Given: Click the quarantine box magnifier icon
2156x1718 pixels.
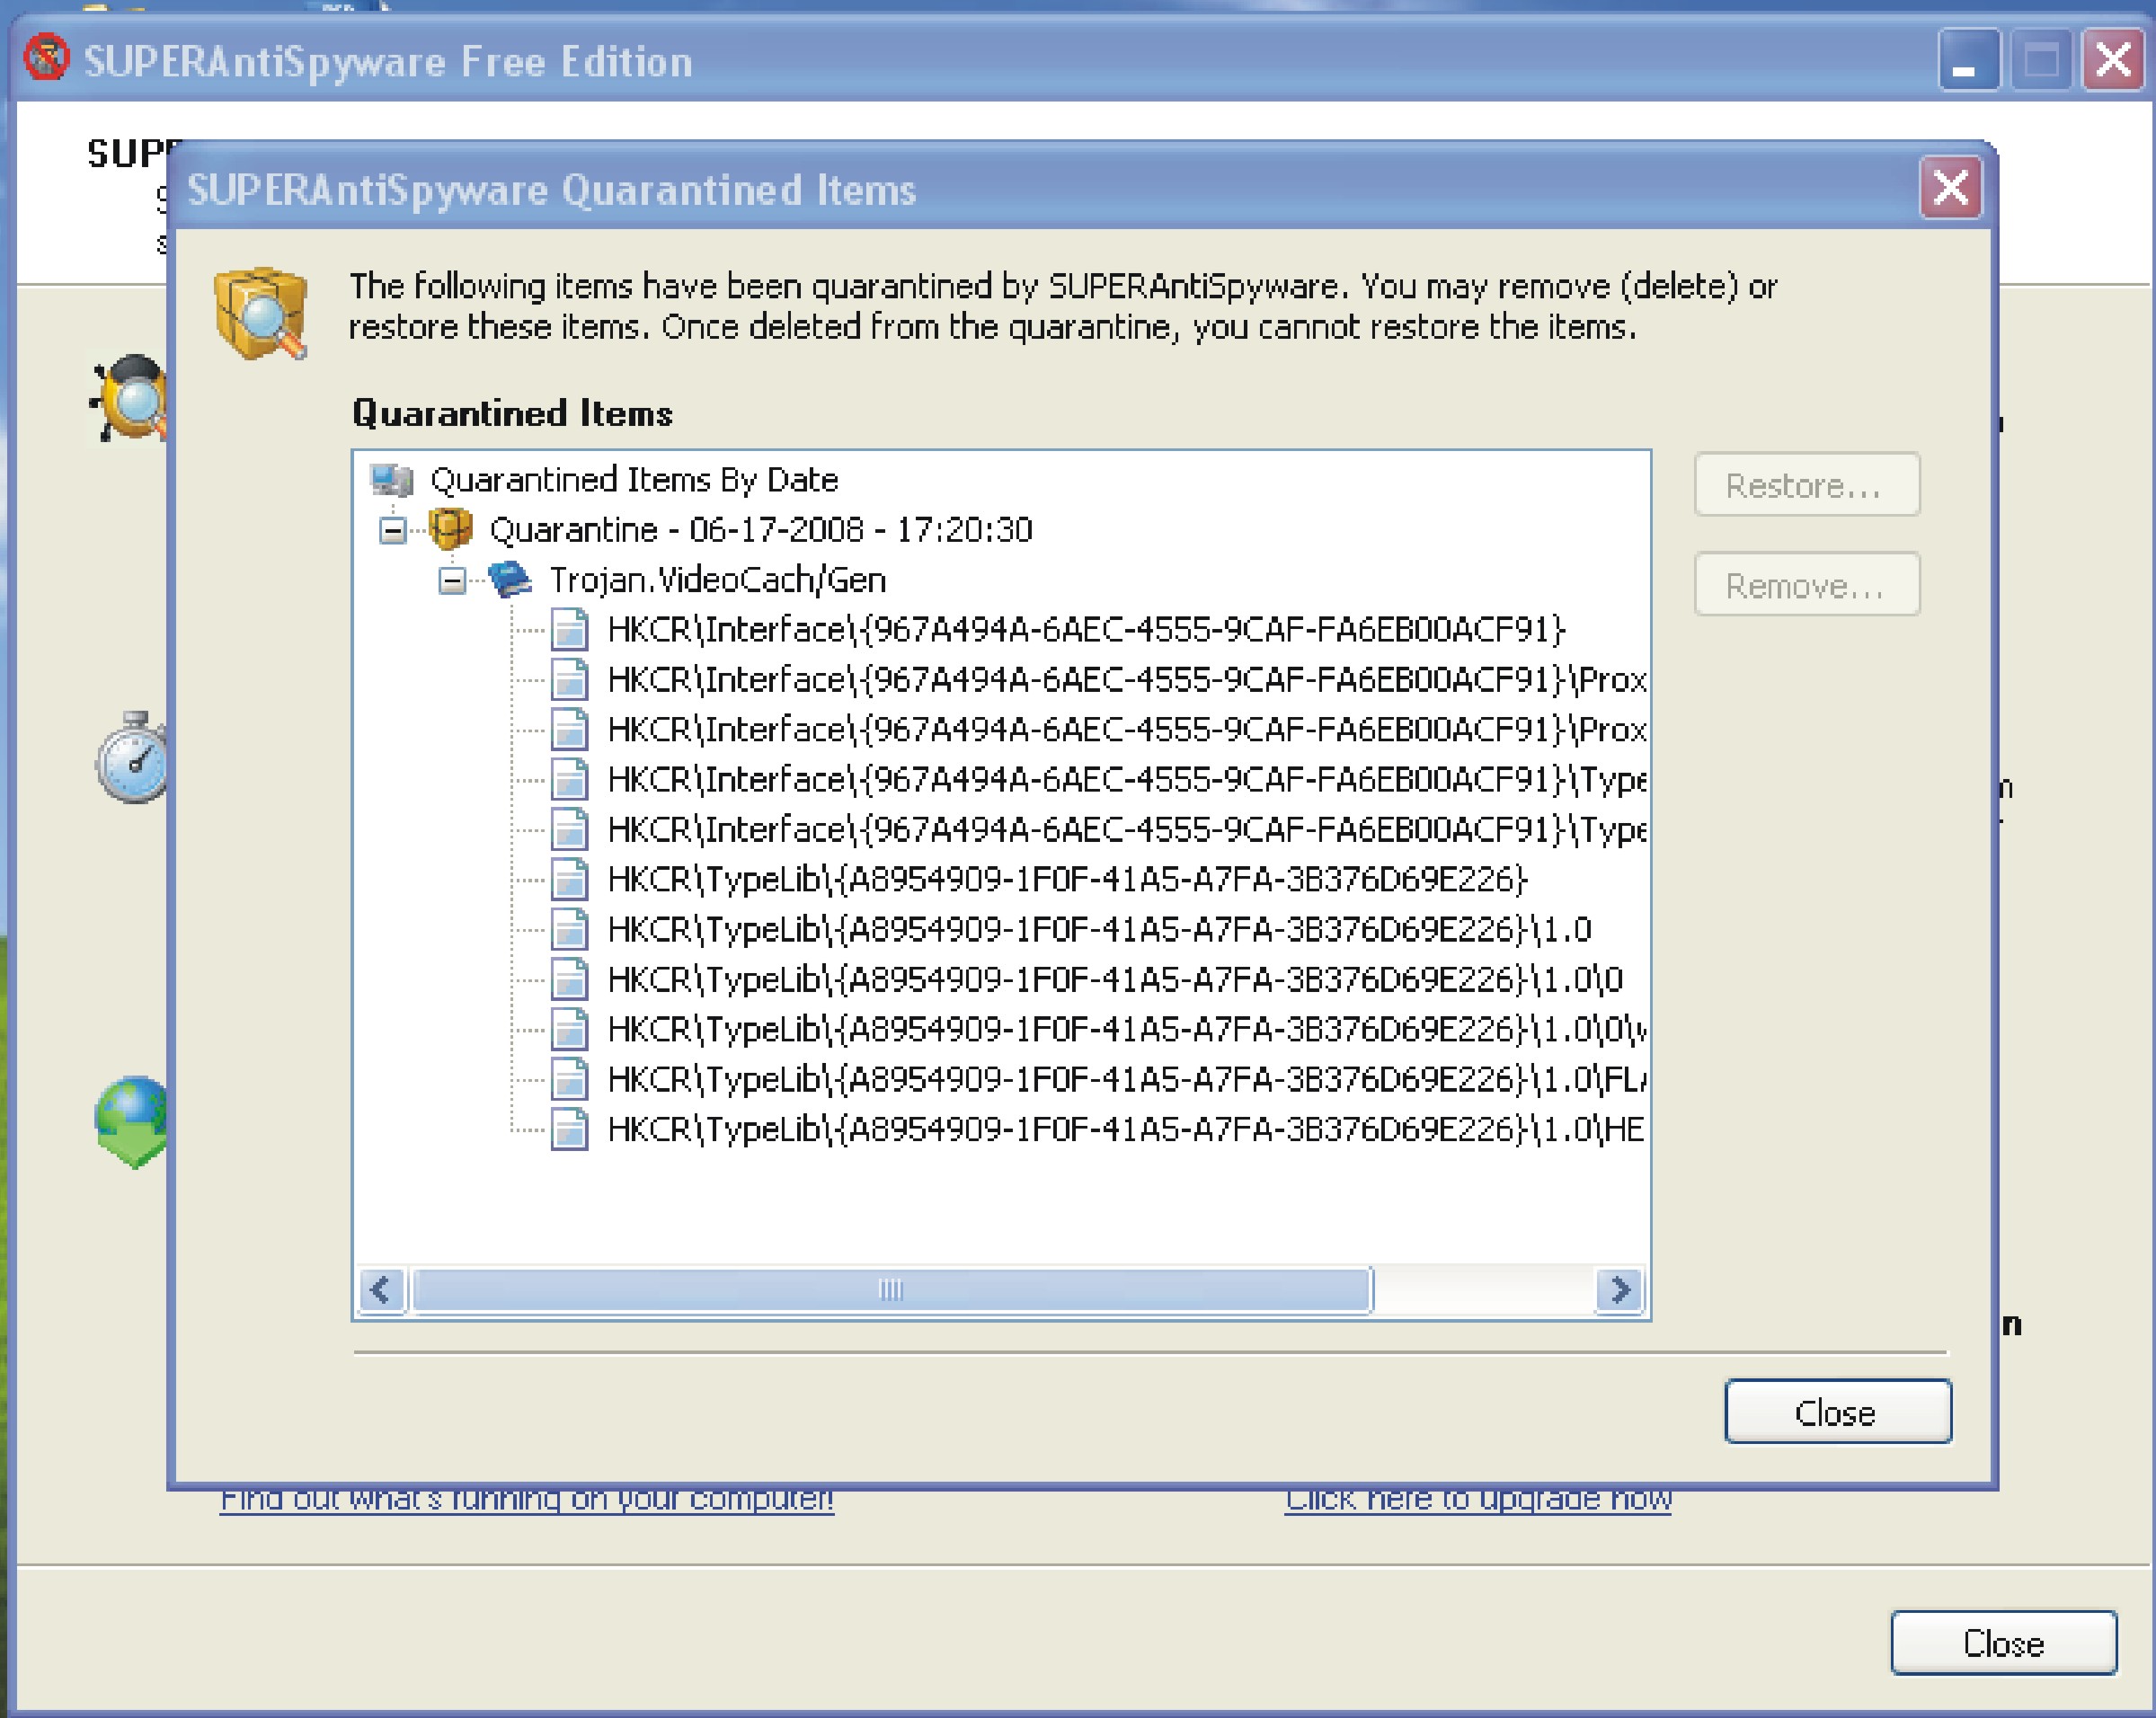Looking at the screenshot, I should point(260,313).
